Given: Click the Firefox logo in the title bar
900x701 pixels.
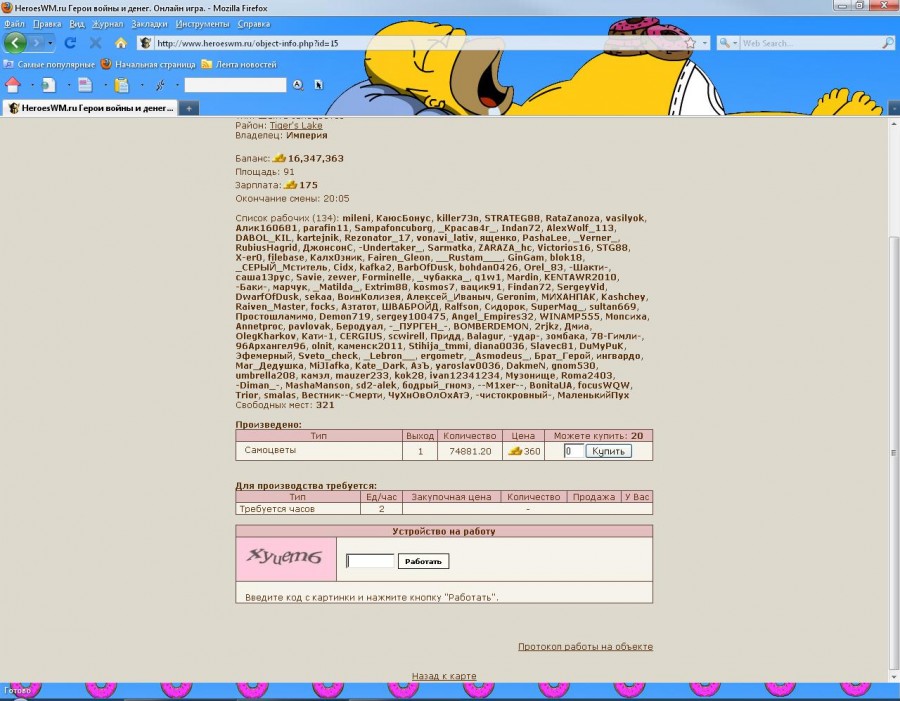Looking at the screenshot, I should click(7, 8).
